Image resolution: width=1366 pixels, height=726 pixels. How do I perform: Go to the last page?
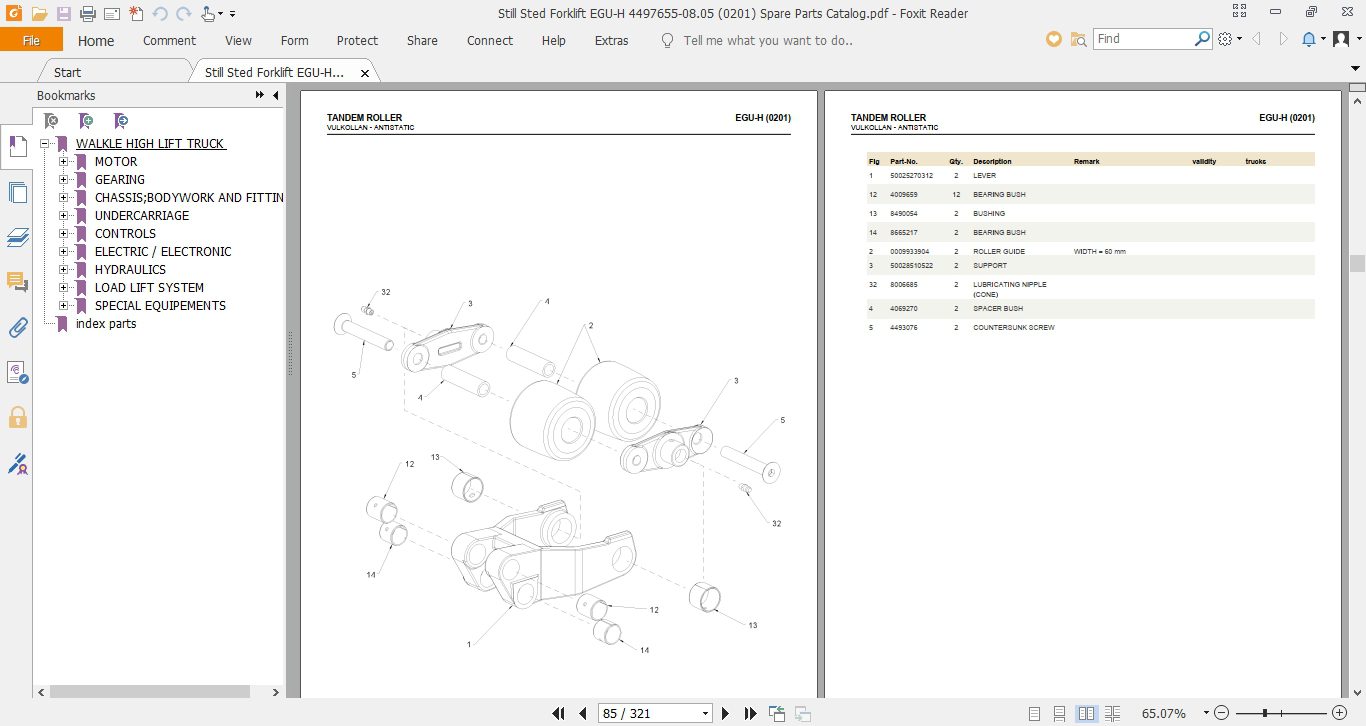[750, 714]
